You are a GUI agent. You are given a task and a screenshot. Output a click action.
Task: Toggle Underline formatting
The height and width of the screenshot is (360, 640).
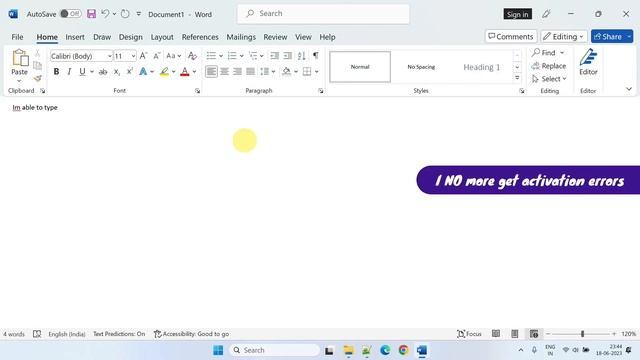tap(82, 72)
